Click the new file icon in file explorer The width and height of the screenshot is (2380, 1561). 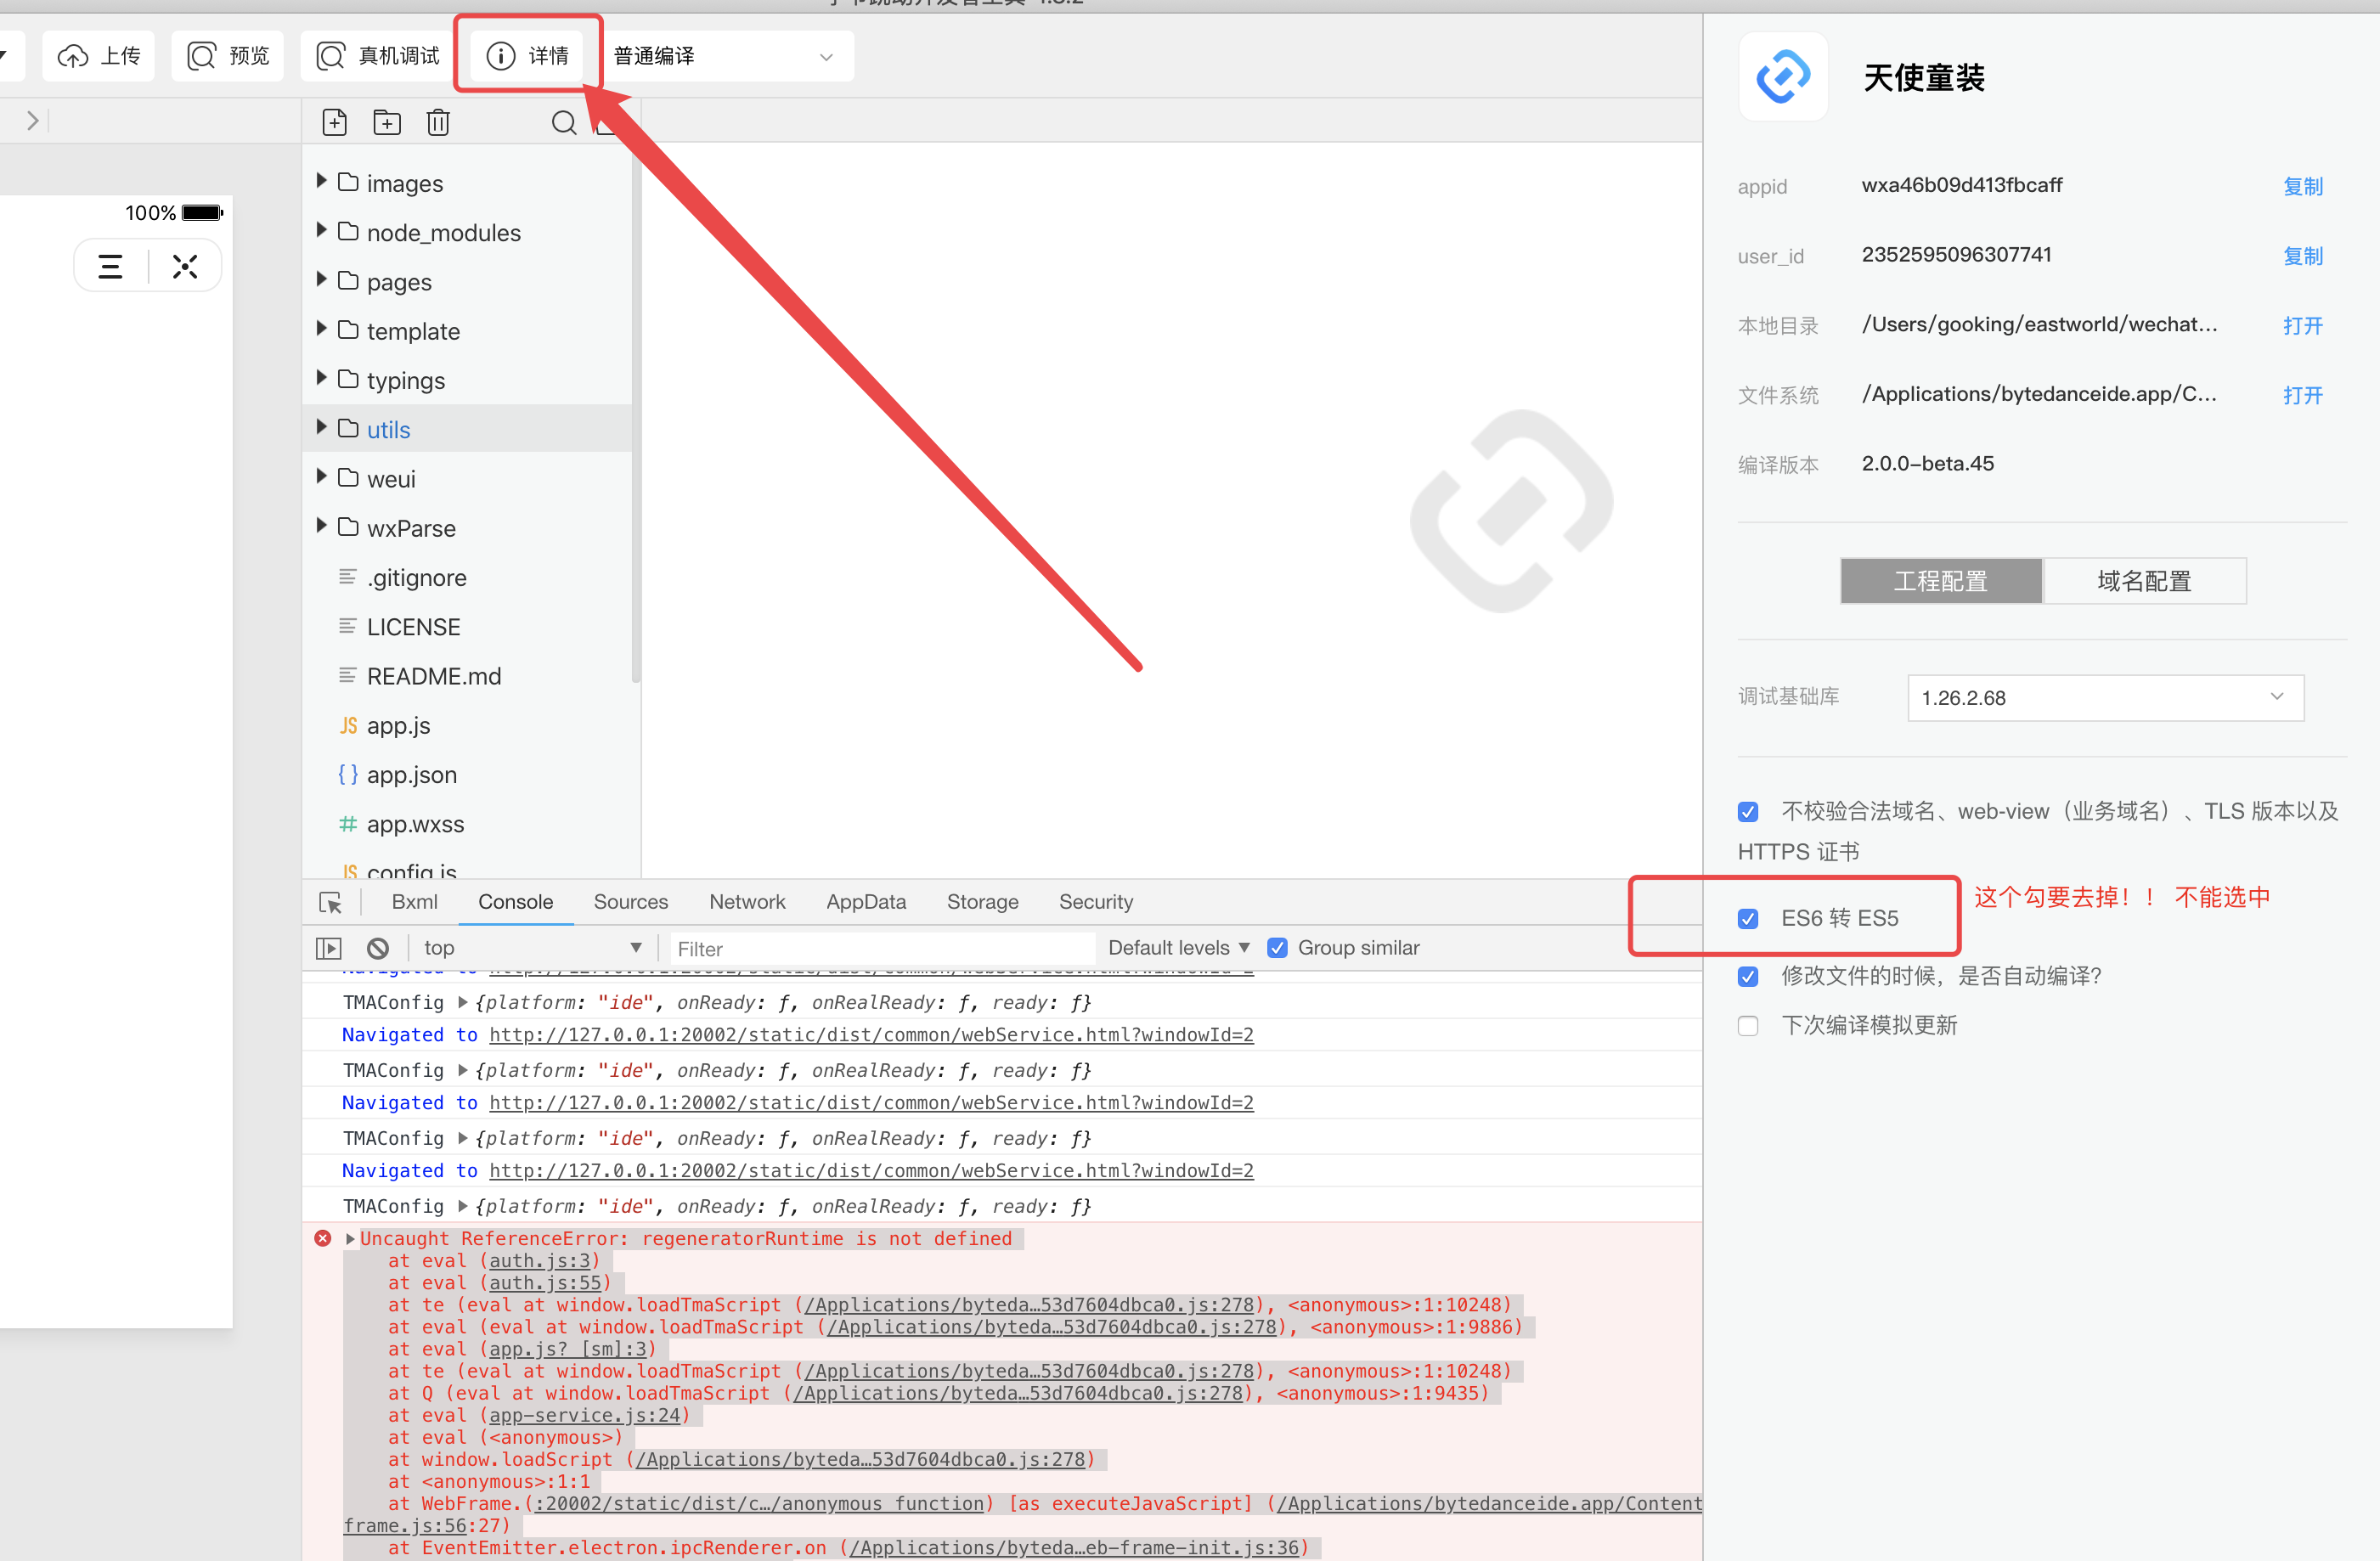pyautogui.click(x=335, y=122)
